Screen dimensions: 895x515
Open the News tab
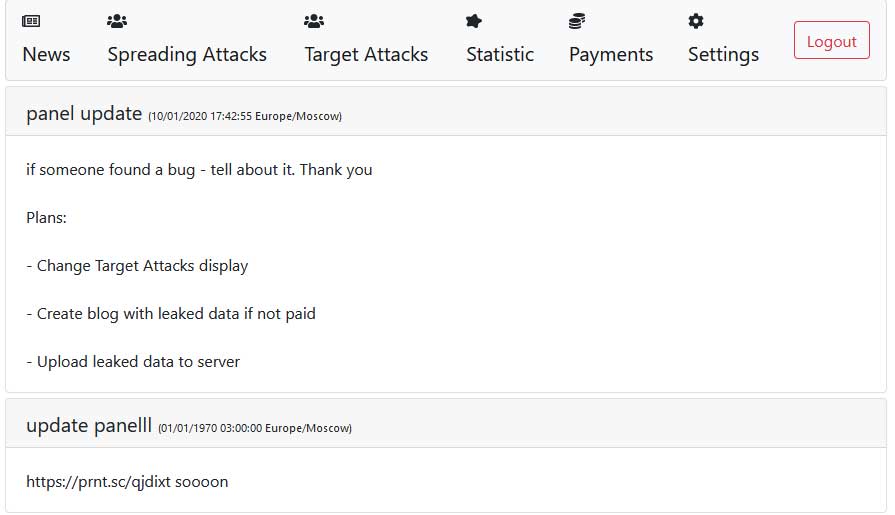[46, 54]
